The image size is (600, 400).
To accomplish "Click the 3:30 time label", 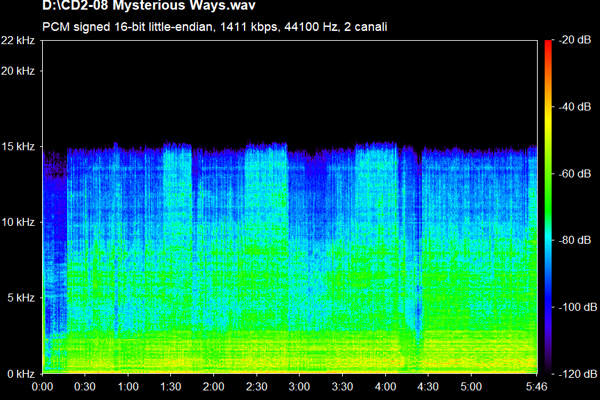I will (x=342, y=387).
